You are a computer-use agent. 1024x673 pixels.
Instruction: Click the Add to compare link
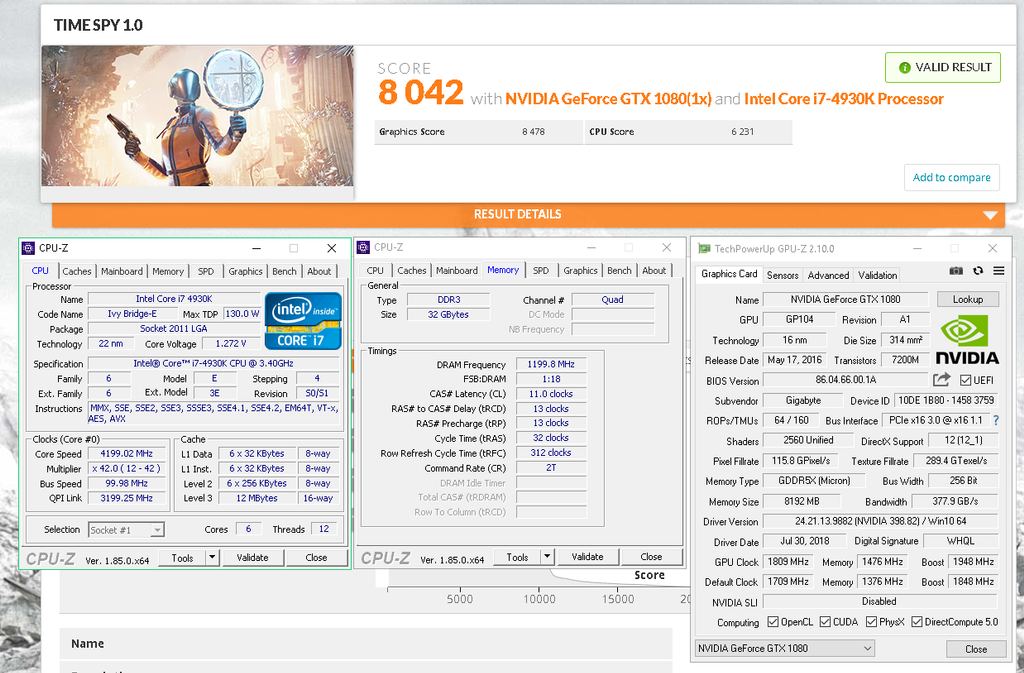[x=951, y=177]
